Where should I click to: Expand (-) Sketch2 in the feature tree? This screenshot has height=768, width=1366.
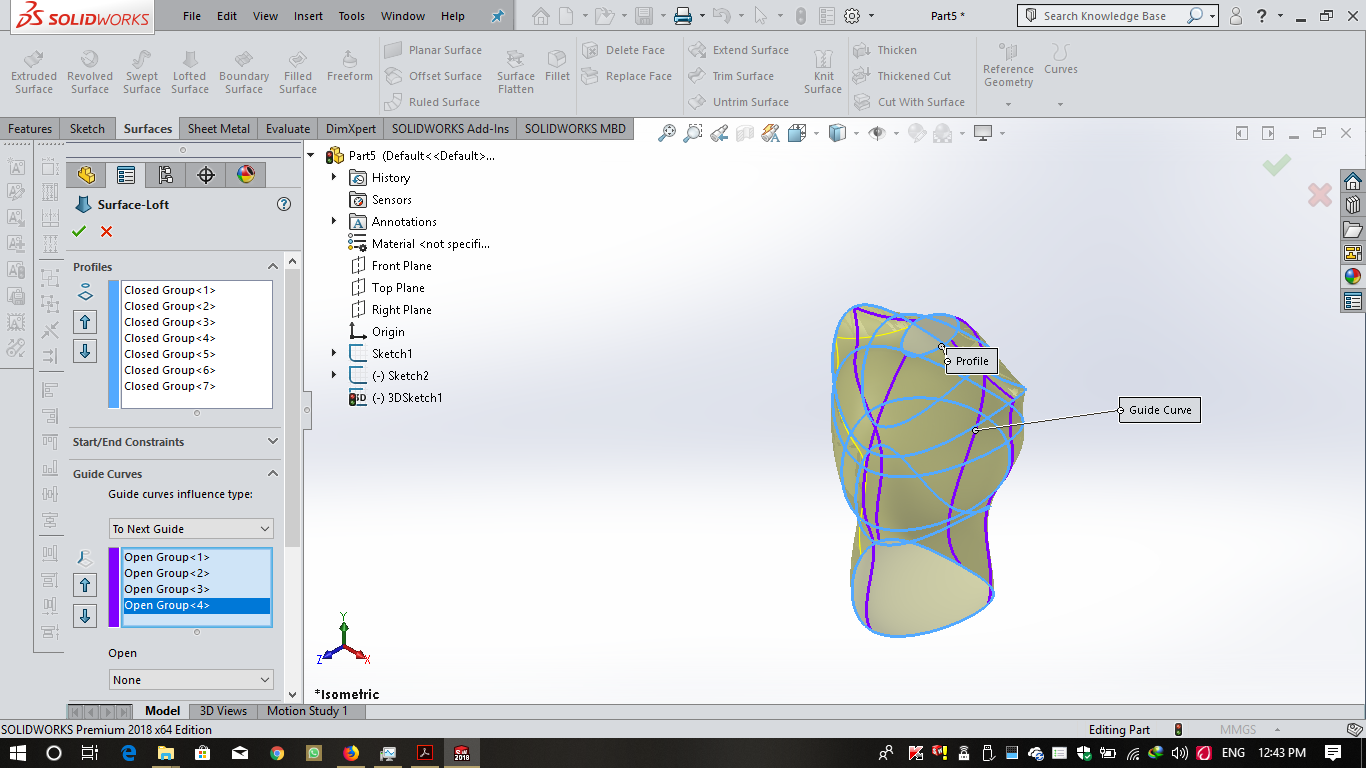pos(334,375)
